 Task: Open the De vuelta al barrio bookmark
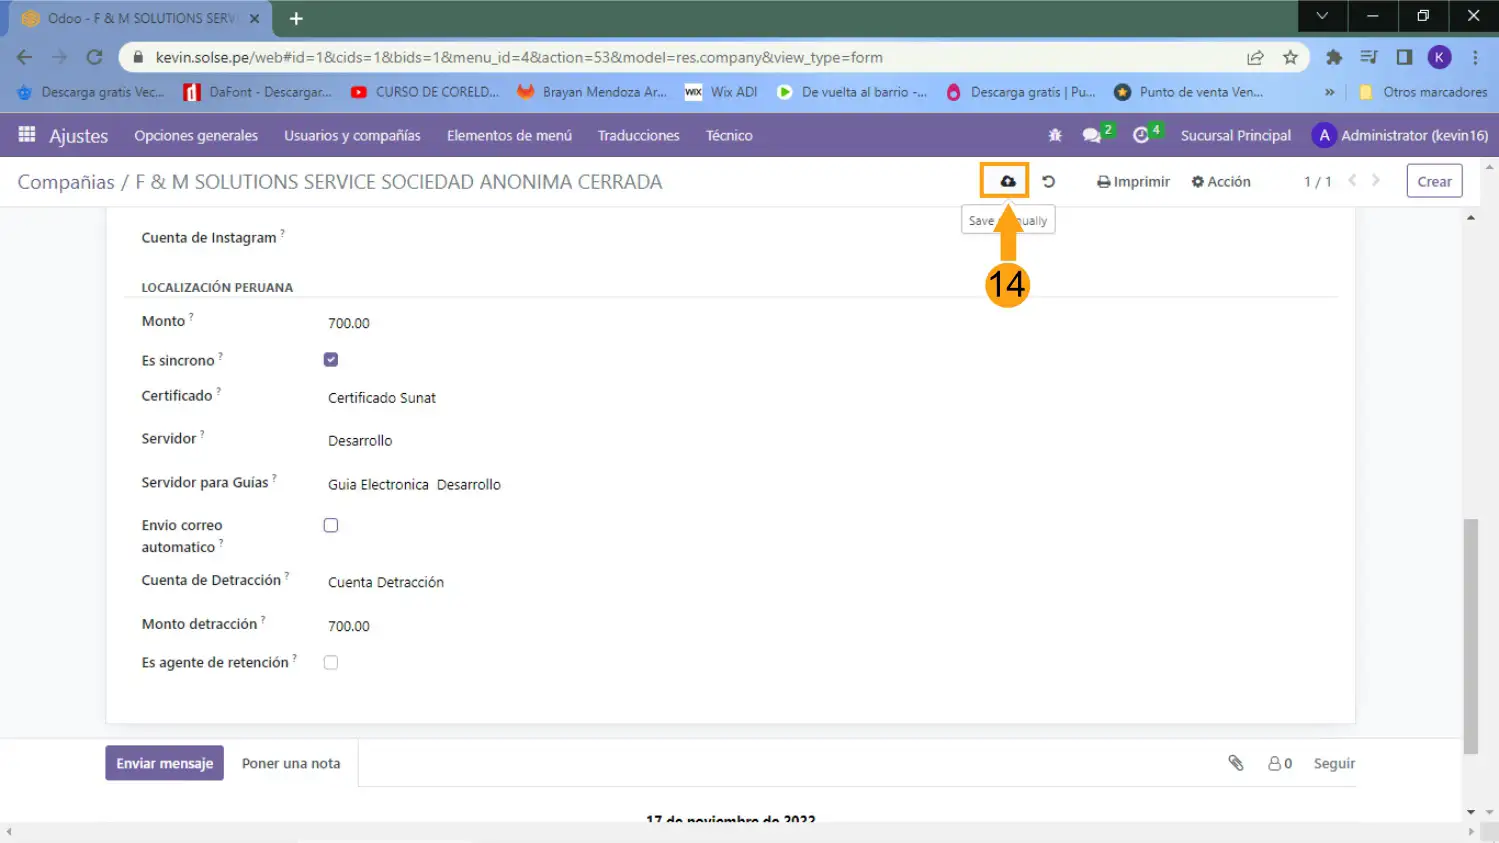tap(852, 92)
